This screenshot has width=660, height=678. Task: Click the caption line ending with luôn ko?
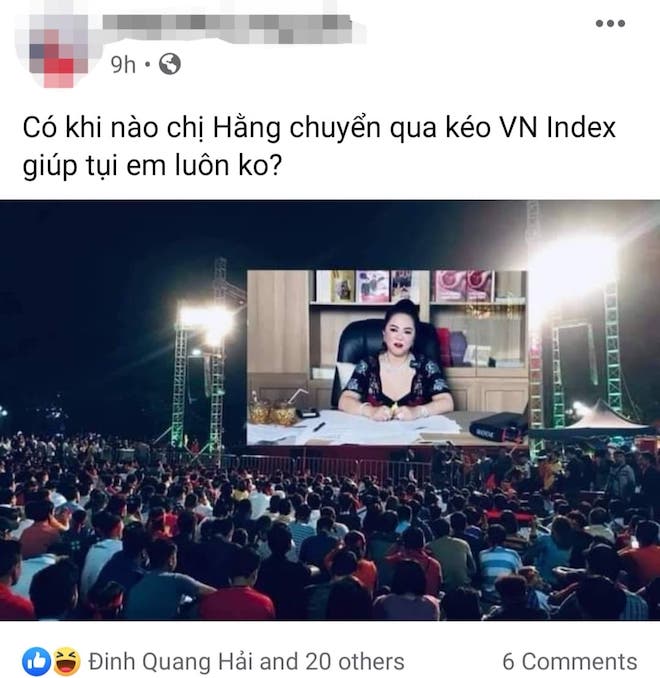click(x=152, y=166)
